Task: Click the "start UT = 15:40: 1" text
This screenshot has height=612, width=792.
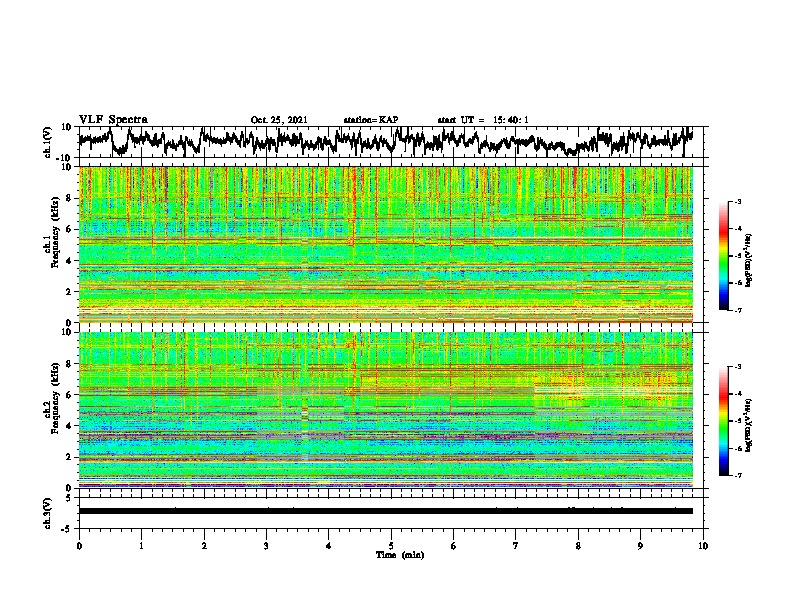Action: (x=483, y=120)
